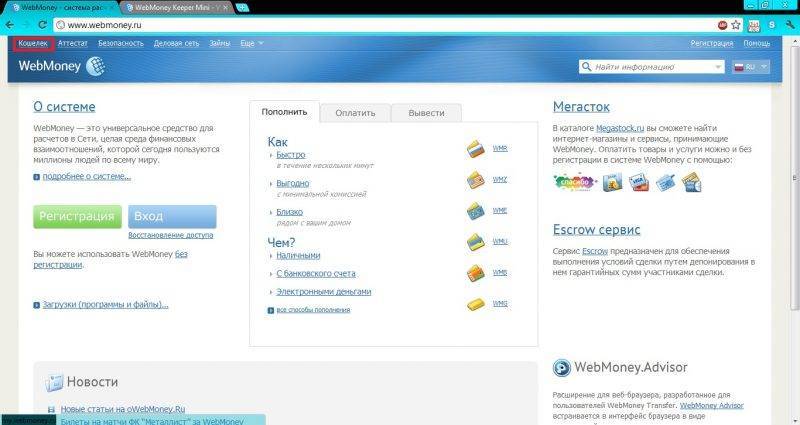
Task: Click the search magnifier icon
Action: coord(587,67)
